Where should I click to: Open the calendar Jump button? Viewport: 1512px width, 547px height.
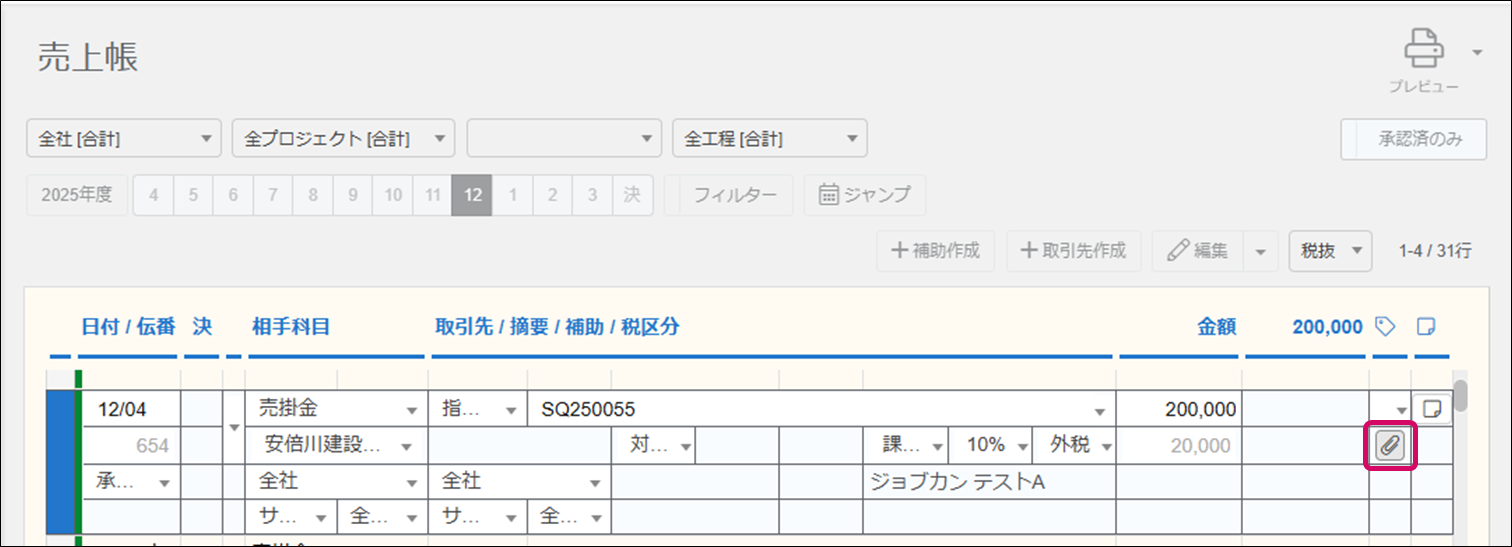click(864, 195)
